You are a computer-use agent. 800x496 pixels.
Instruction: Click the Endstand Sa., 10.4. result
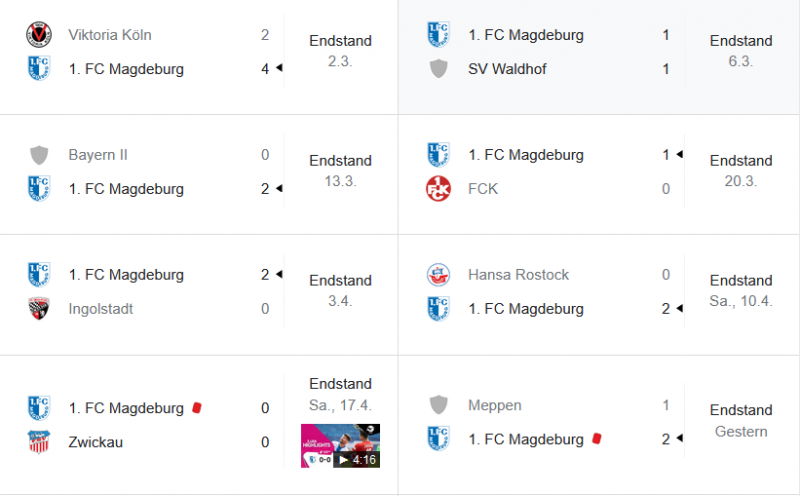[740, 290]
